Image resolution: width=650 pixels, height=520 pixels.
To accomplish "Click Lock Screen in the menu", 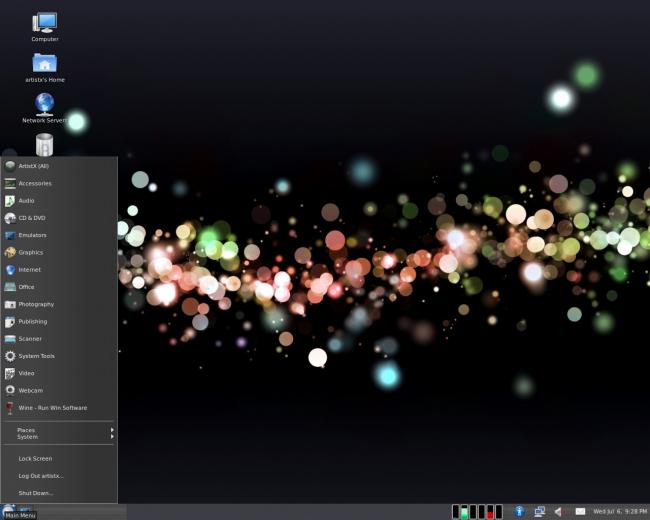I will 59,459.
